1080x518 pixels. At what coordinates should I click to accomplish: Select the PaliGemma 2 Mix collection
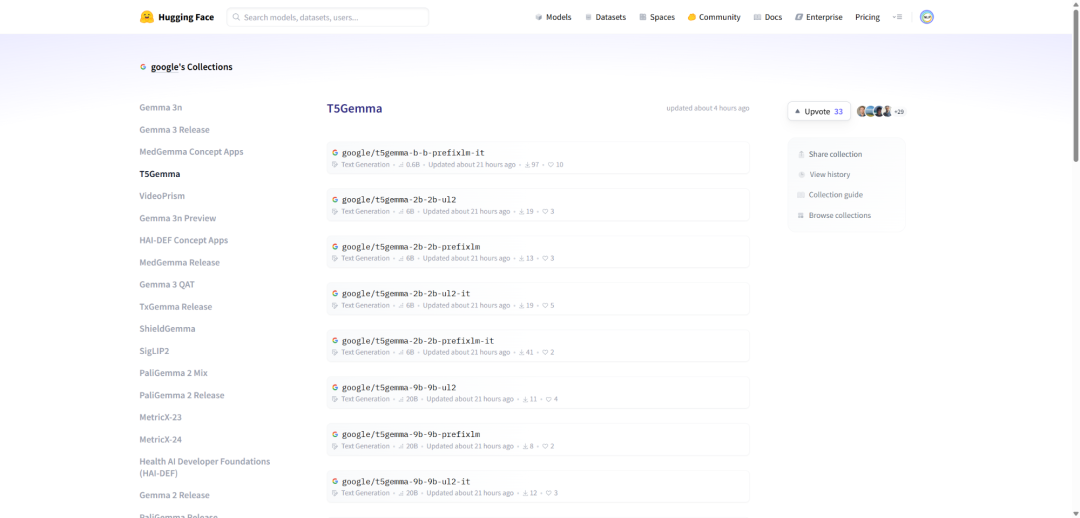click(174, 373)
